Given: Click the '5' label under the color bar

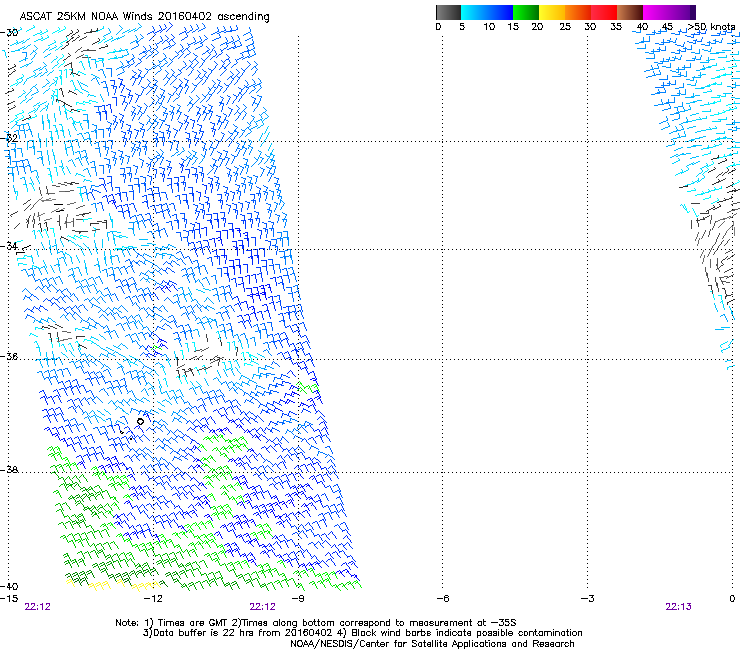Looking at the screenshot, I should click(462, 27).
